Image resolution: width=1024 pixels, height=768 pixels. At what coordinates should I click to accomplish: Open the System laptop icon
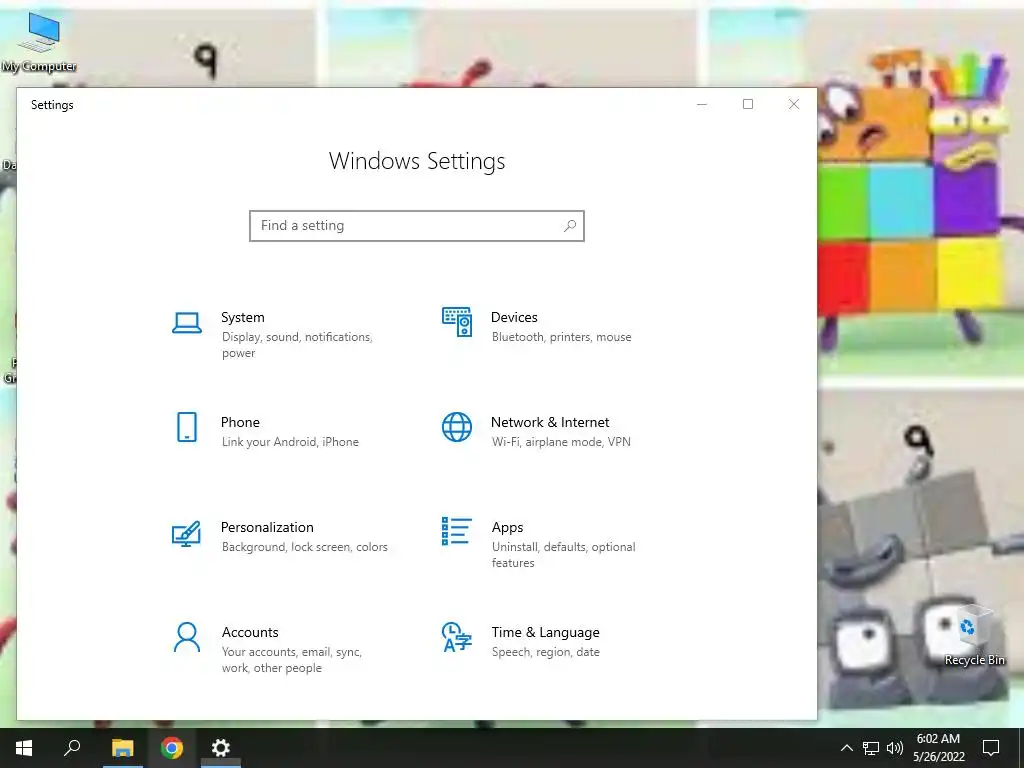tap(187, 323)
